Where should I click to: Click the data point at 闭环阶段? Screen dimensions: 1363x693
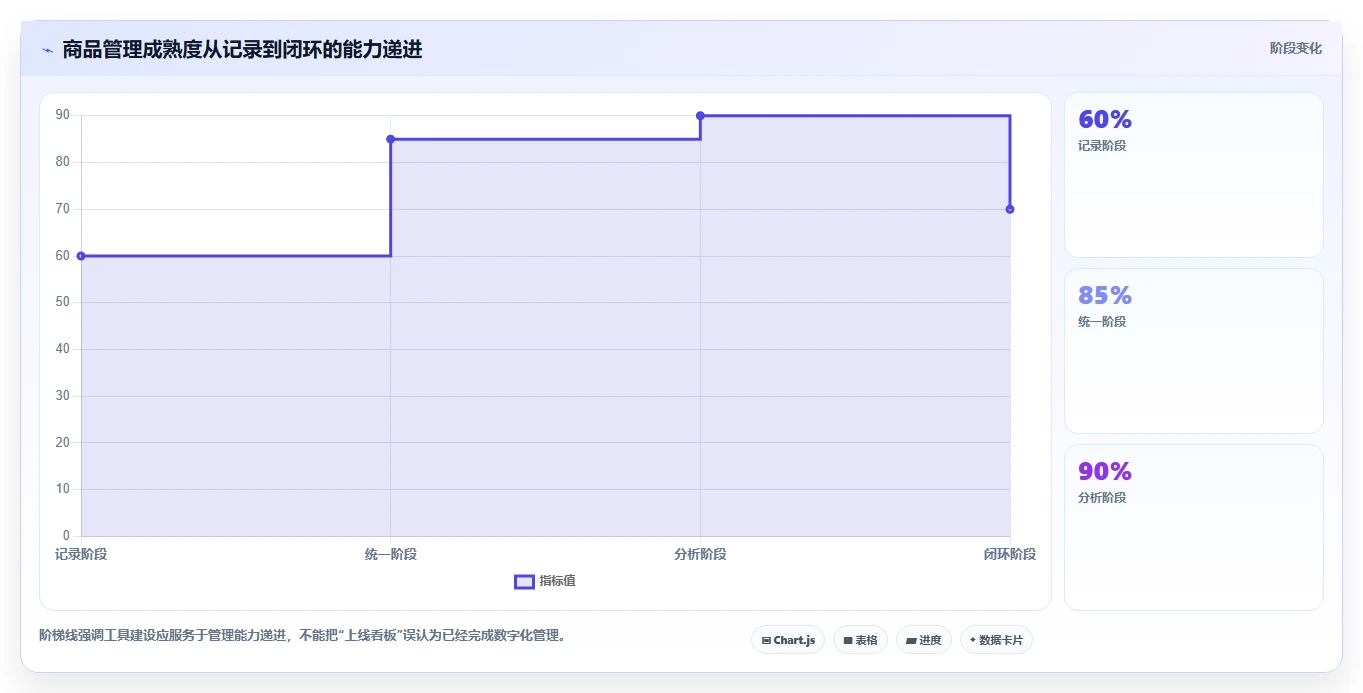pos(1010,209)
